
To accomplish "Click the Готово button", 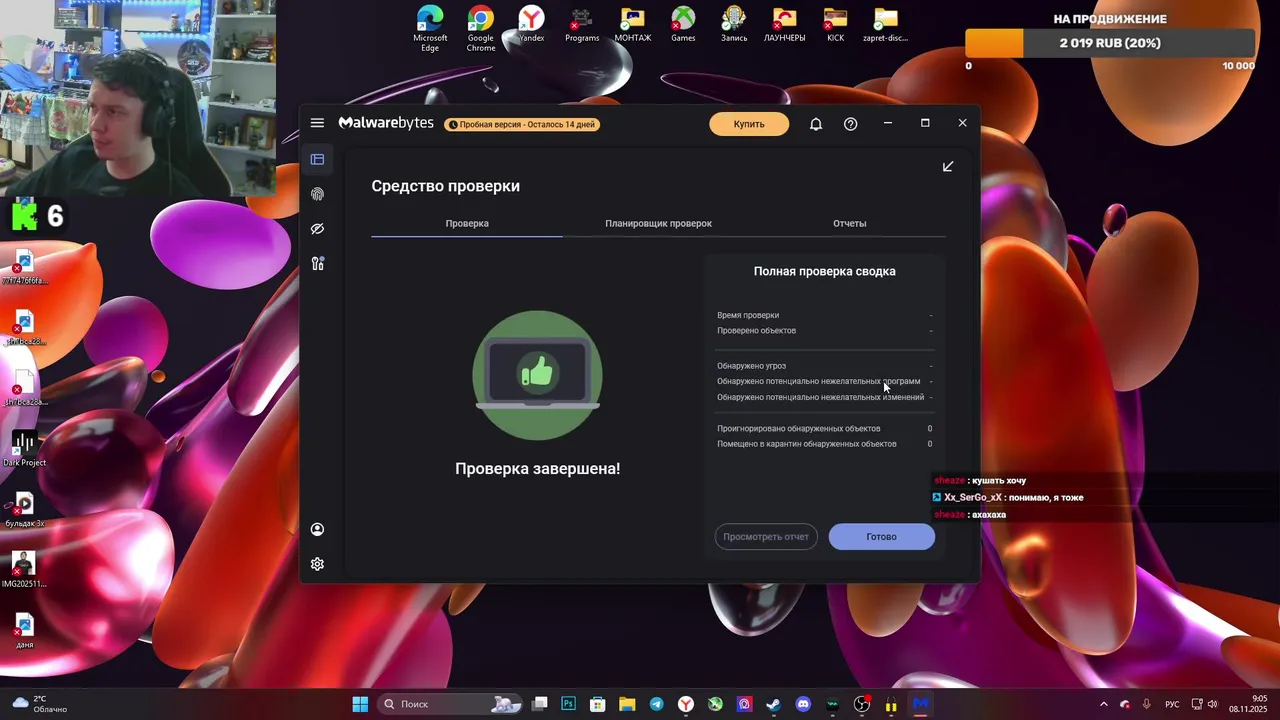I will click(x=881, y=537).
